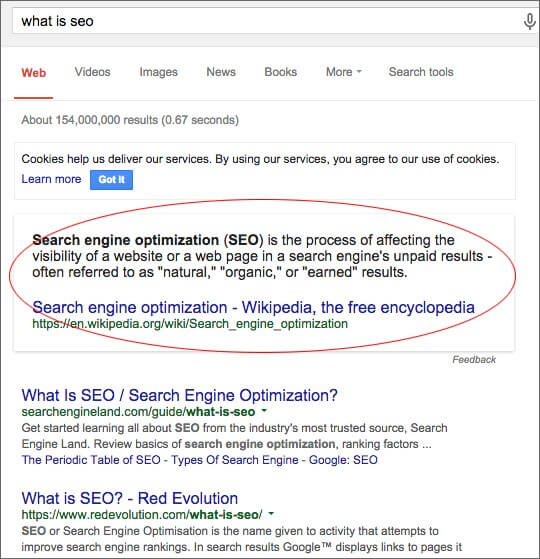Open 'What is SEO? - Red Evolution' result

130,498
